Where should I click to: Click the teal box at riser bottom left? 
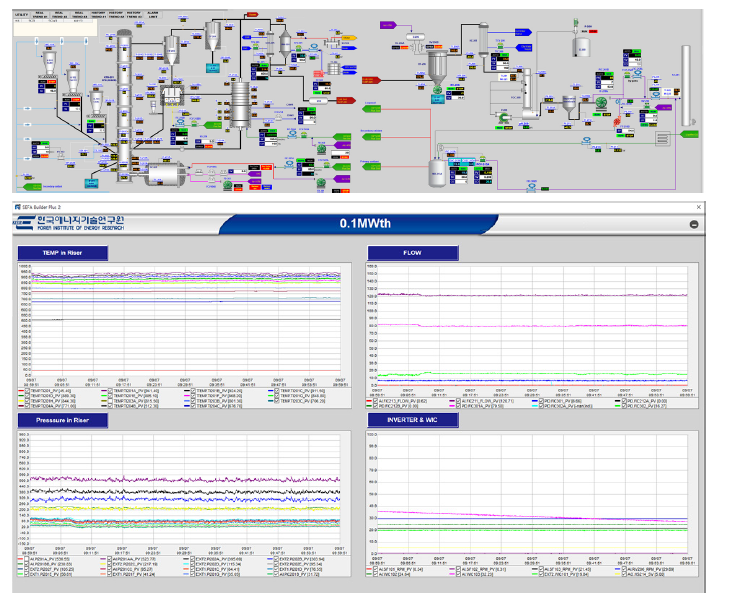91,184
